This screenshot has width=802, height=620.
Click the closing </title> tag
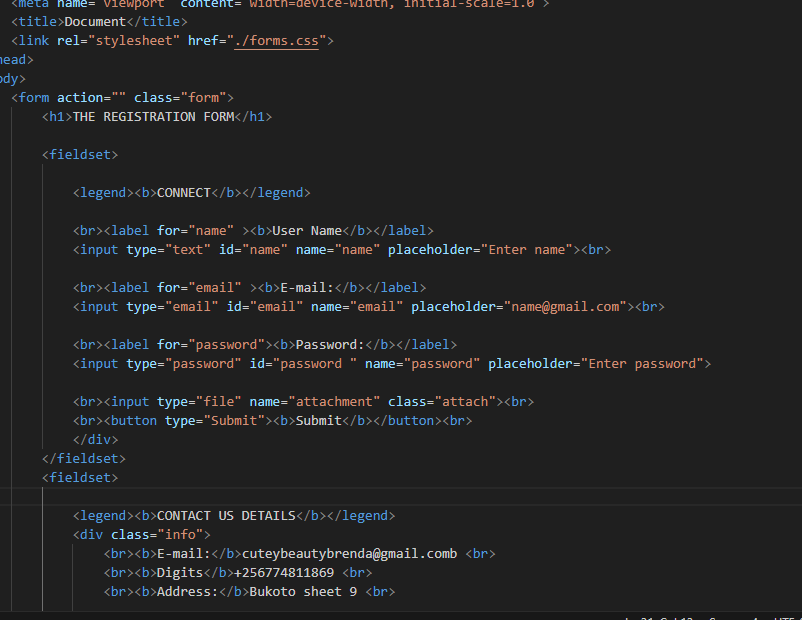[157, 22]
